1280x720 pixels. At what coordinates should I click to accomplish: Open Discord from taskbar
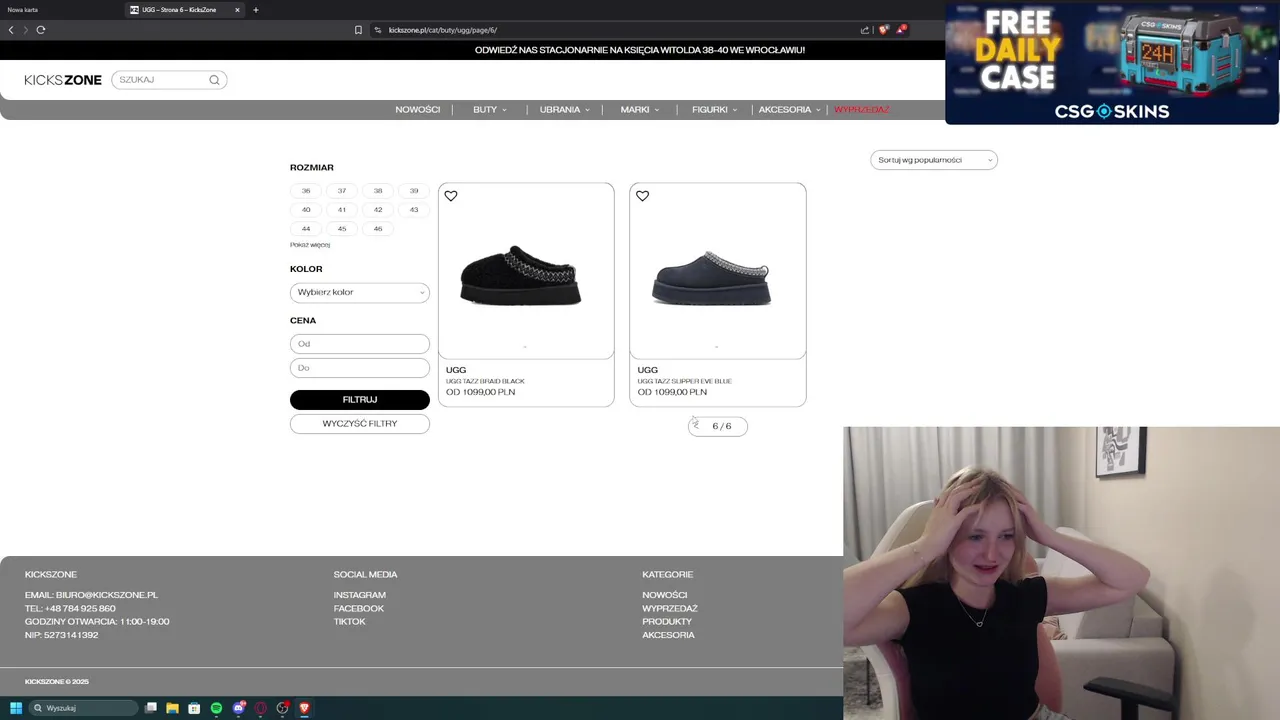tap(239, 708)
